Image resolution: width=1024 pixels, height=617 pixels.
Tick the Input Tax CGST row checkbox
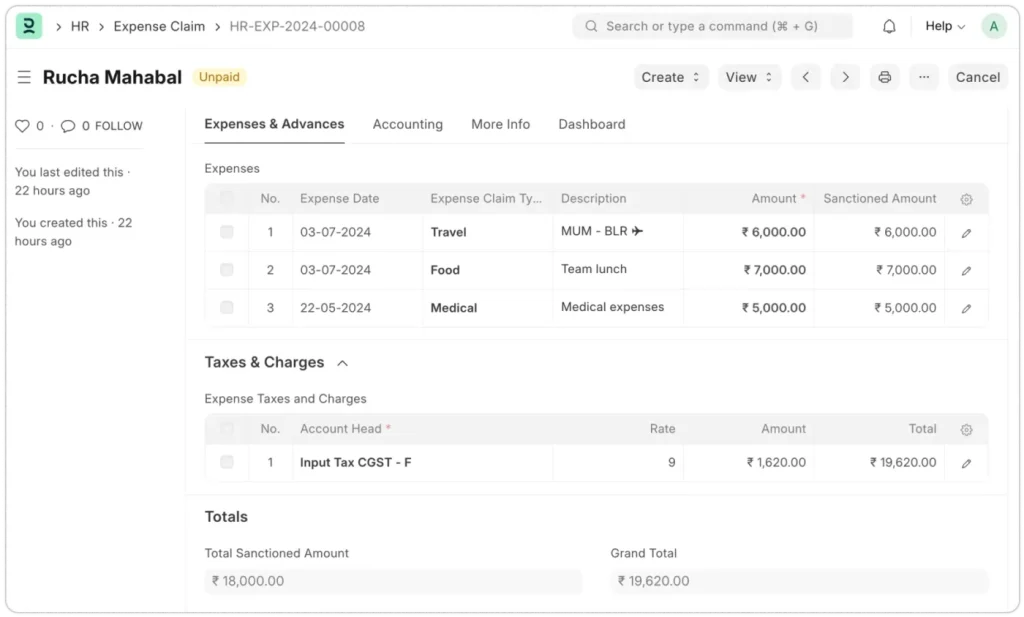227,462
